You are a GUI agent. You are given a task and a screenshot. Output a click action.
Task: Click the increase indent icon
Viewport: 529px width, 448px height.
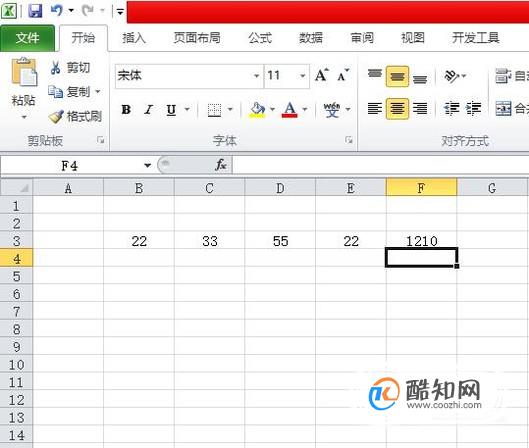(473, 109)
